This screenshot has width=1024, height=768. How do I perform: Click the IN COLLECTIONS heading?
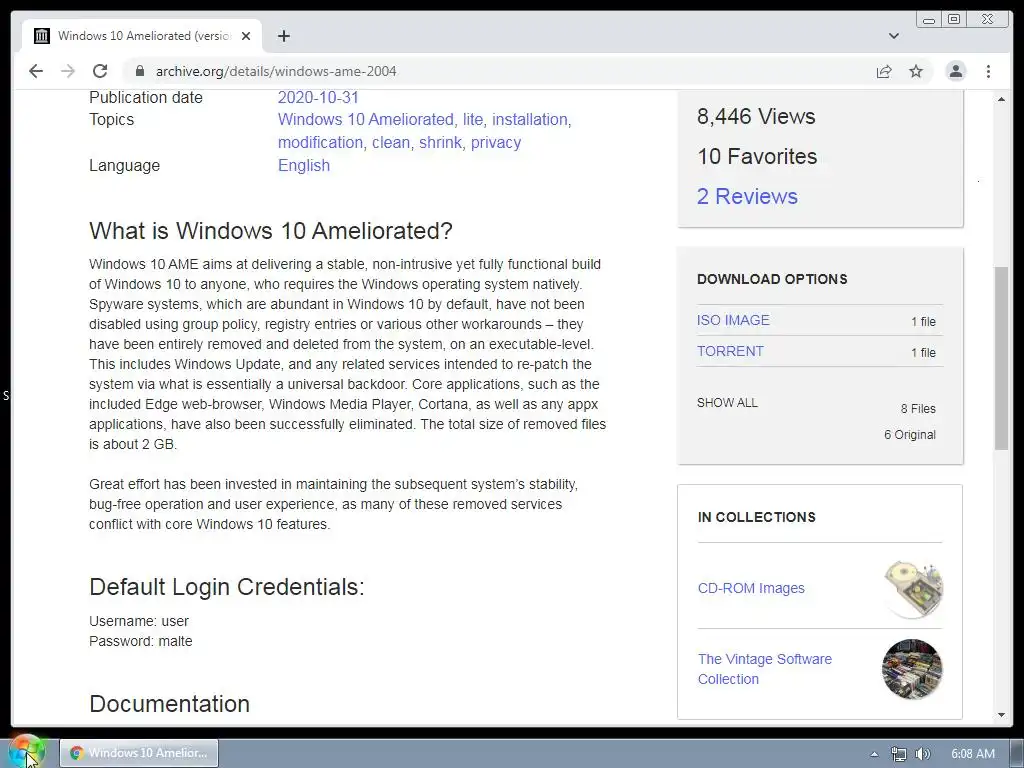pyautogui.click(x=756, y=517)
